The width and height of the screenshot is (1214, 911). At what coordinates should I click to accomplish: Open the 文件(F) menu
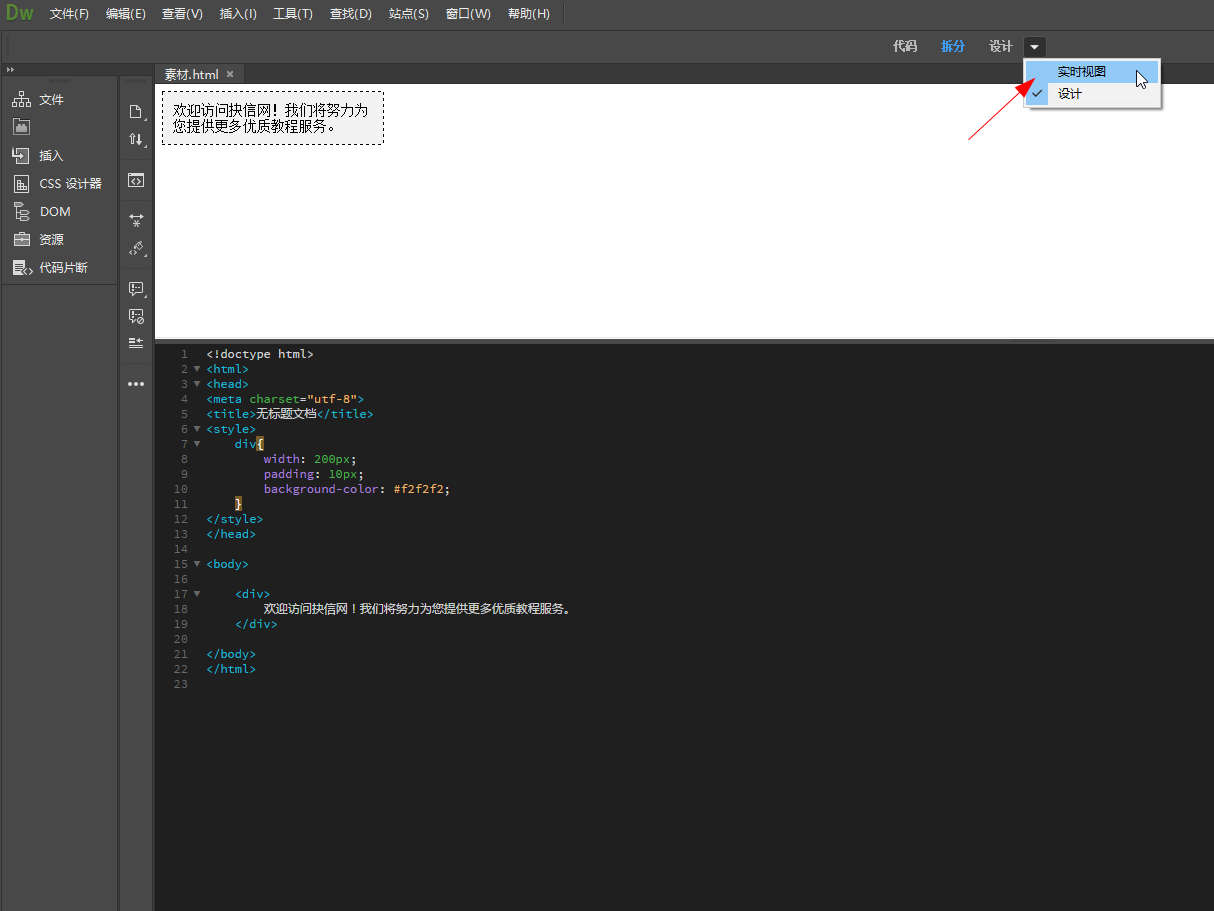[x=70, y=14]
